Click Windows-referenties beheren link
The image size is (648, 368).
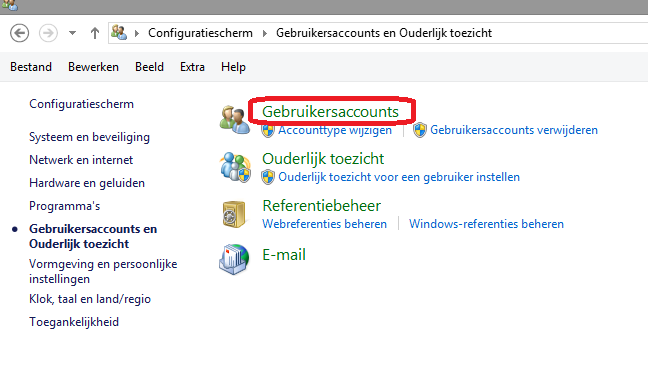point(486,224)
